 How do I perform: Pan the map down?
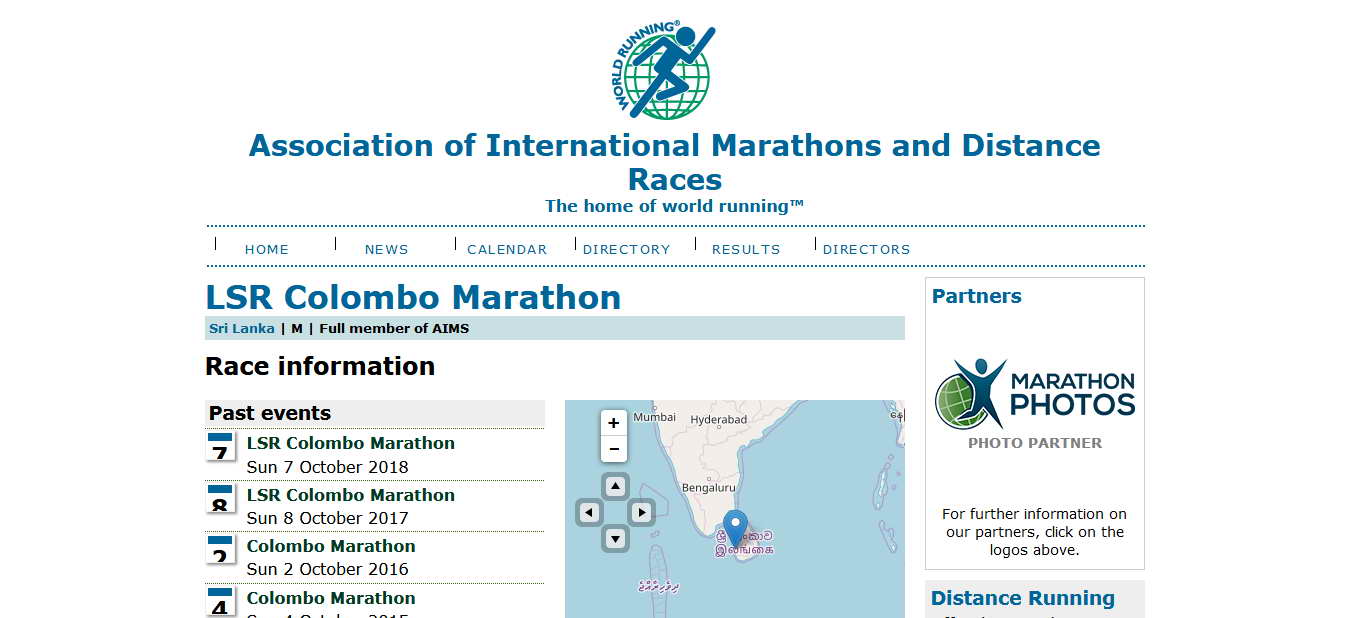(x=616, y=538)
